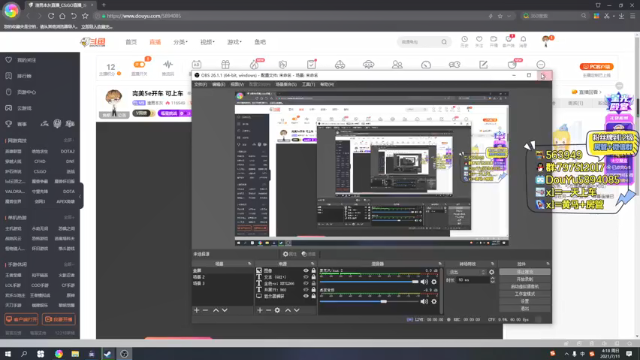The width and height of the screenshot is (640, 360).
Task: Toggle visibility of first image source
Action: click(x=306, y=271)
